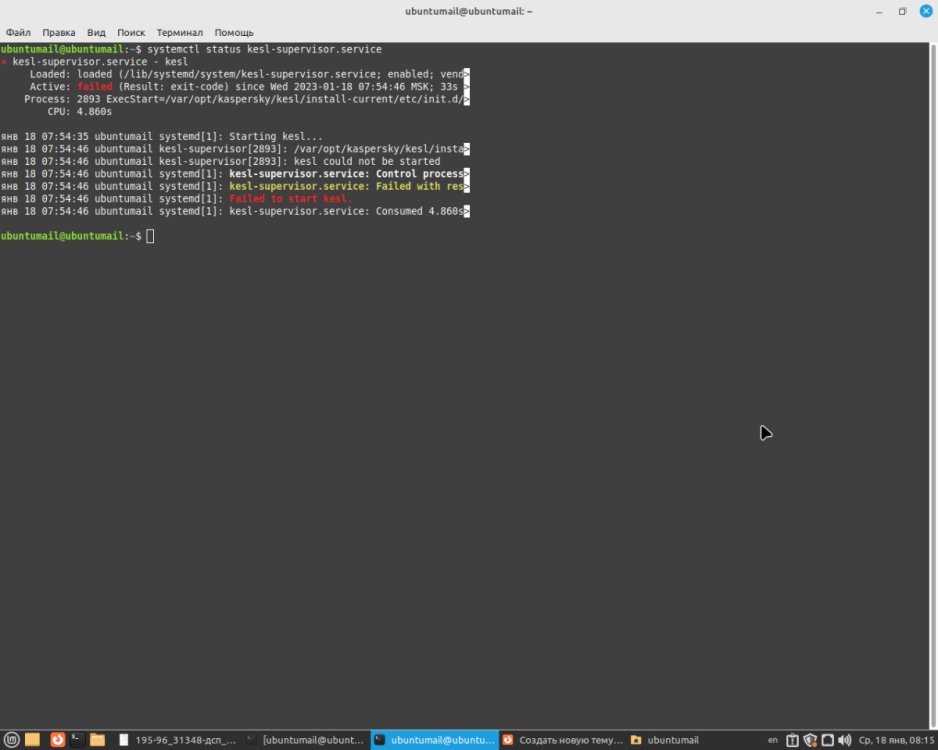Open the update manager shield icon
The height and width of the screenshot is (750, 938).
coord(810,740)
